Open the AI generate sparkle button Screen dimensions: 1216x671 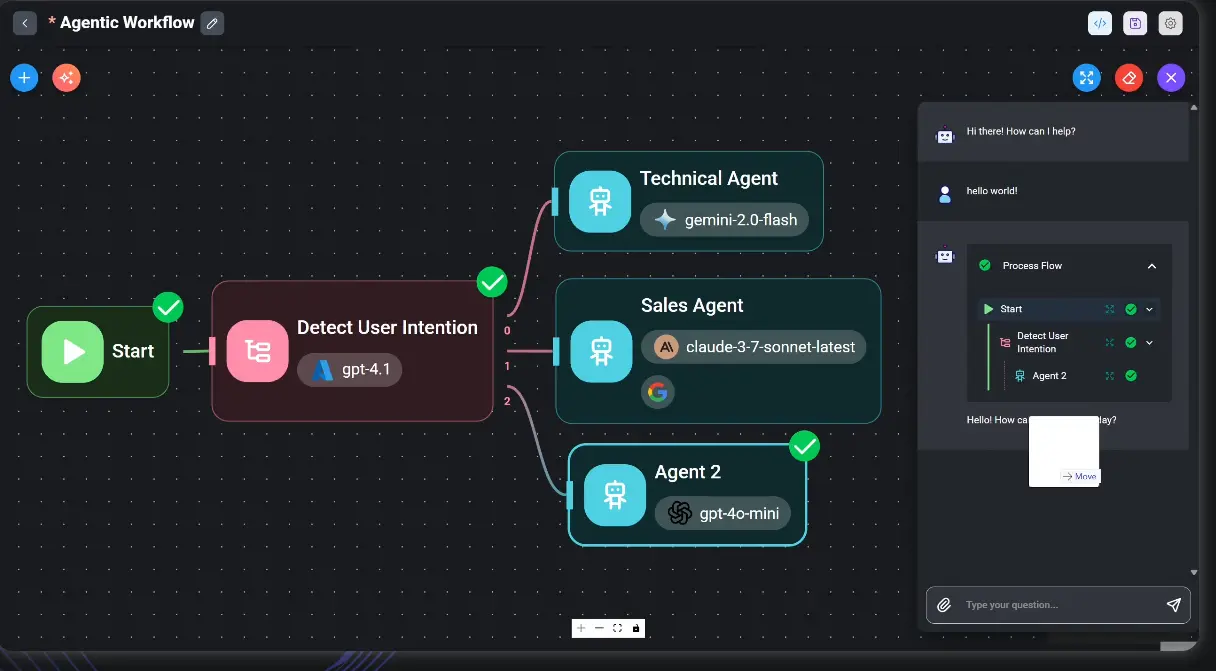coord(66,77)
